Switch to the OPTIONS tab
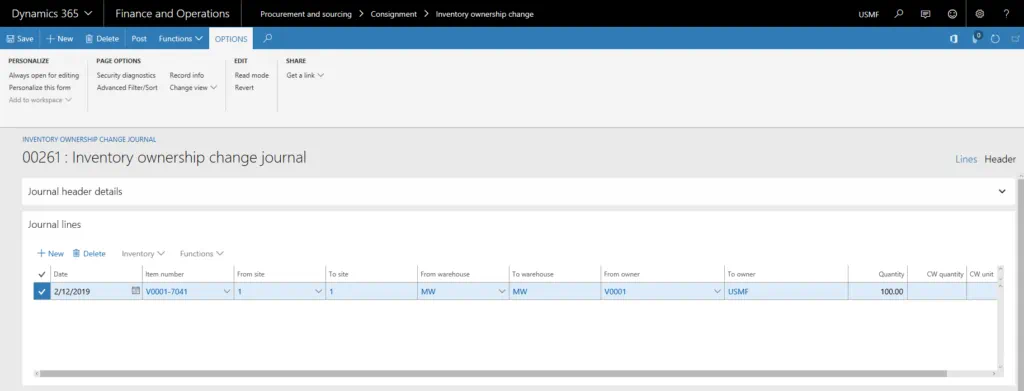 tap(231, 39)
